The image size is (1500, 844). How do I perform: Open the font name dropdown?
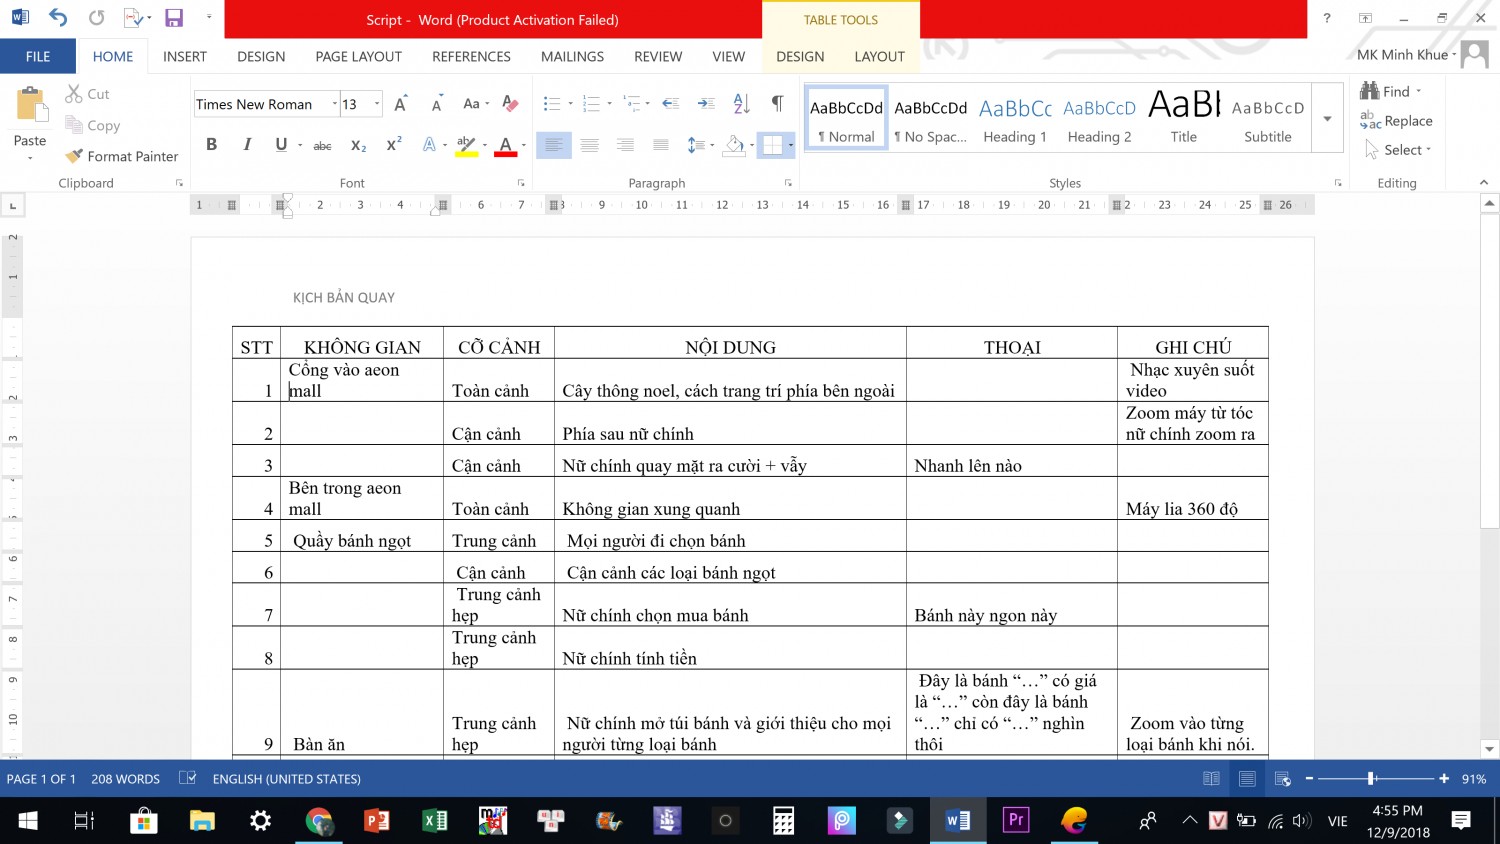(x=334, y=104)
